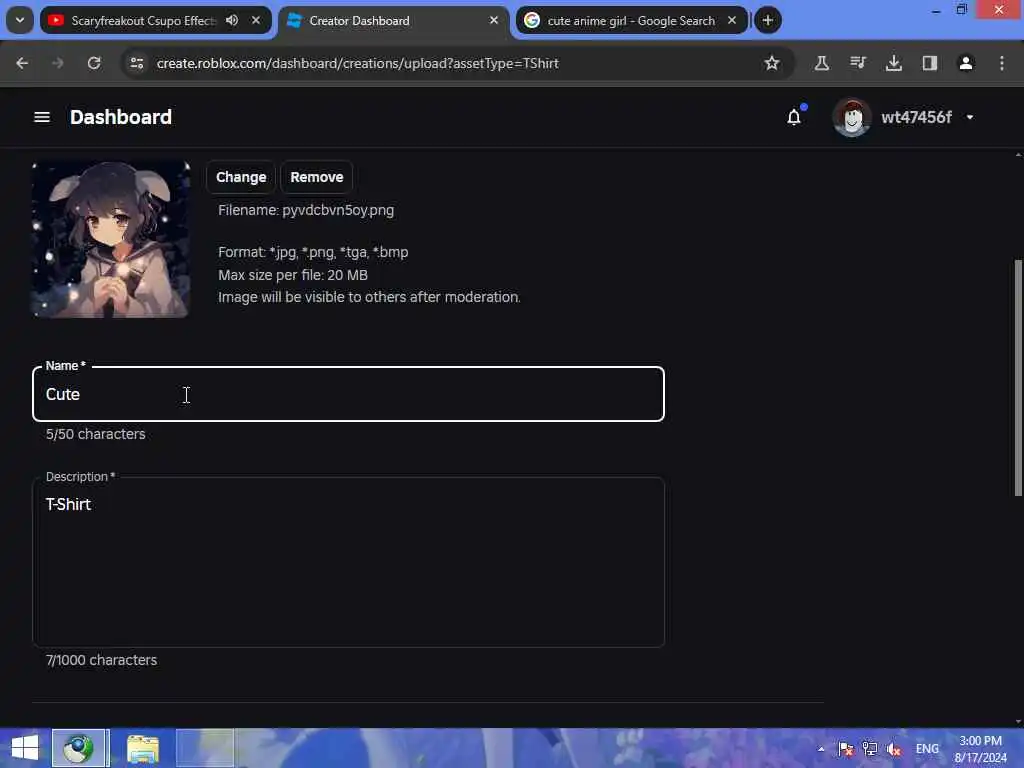The height and width of the screenshot is (768, 1024).
Task: Click the ENG language indicator
Action: point(927,749)
